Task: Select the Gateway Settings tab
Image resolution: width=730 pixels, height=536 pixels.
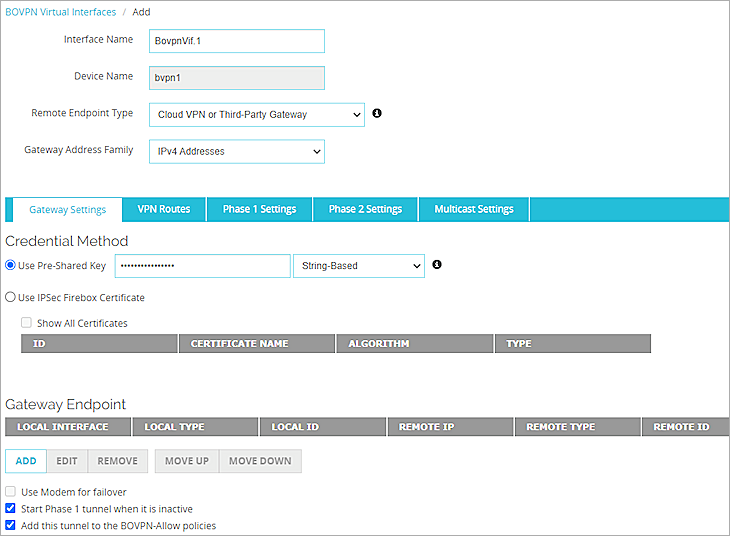Action: point(67,209)
